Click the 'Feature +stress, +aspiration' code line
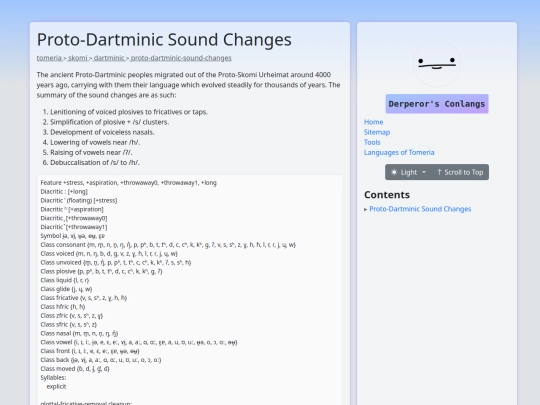Screen dimensions: 540x405 128,183
